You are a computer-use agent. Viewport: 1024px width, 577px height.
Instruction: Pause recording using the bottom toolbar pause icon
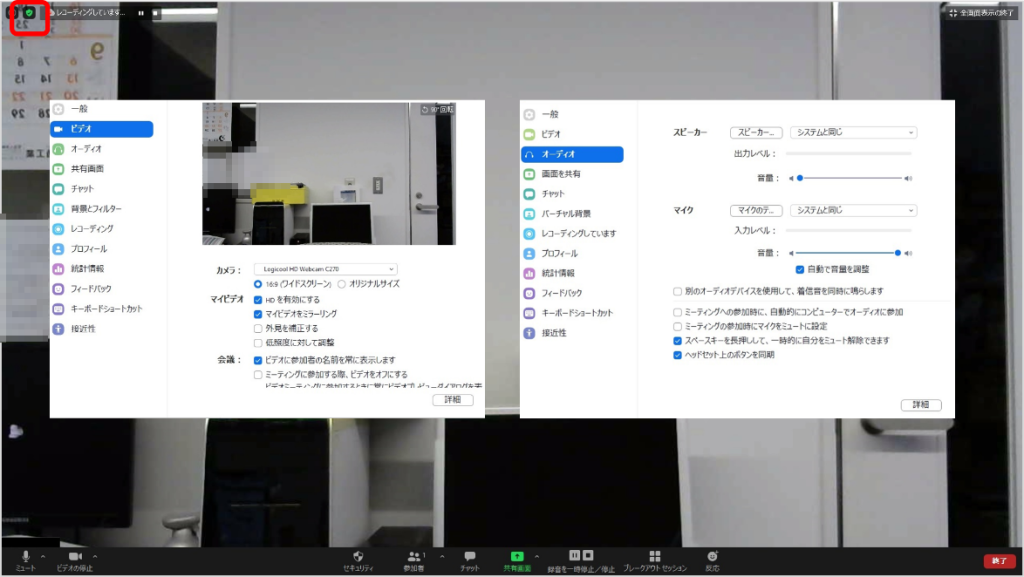(574, 555)
